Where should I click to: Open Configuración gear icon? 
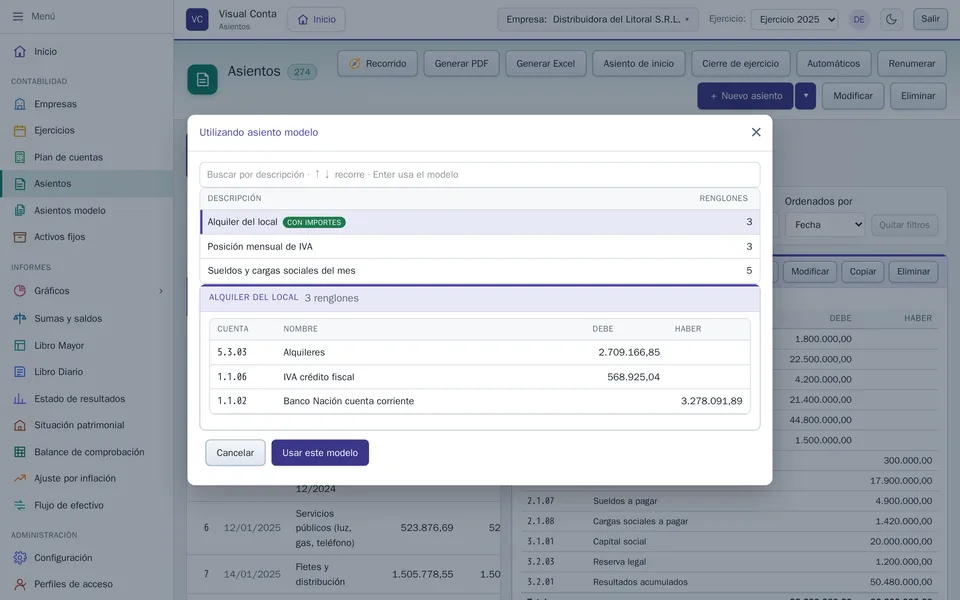(x=20, y=558)
